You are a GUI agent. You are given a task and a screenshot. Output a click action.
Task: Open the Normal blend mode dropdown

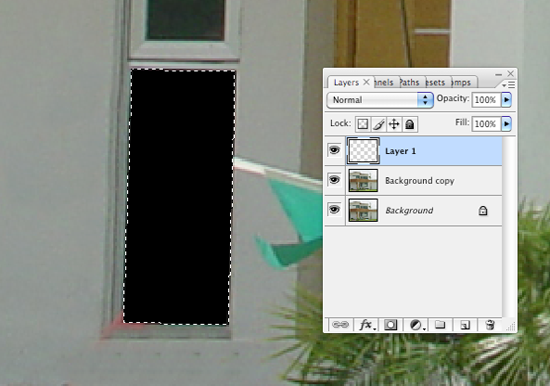380,100
